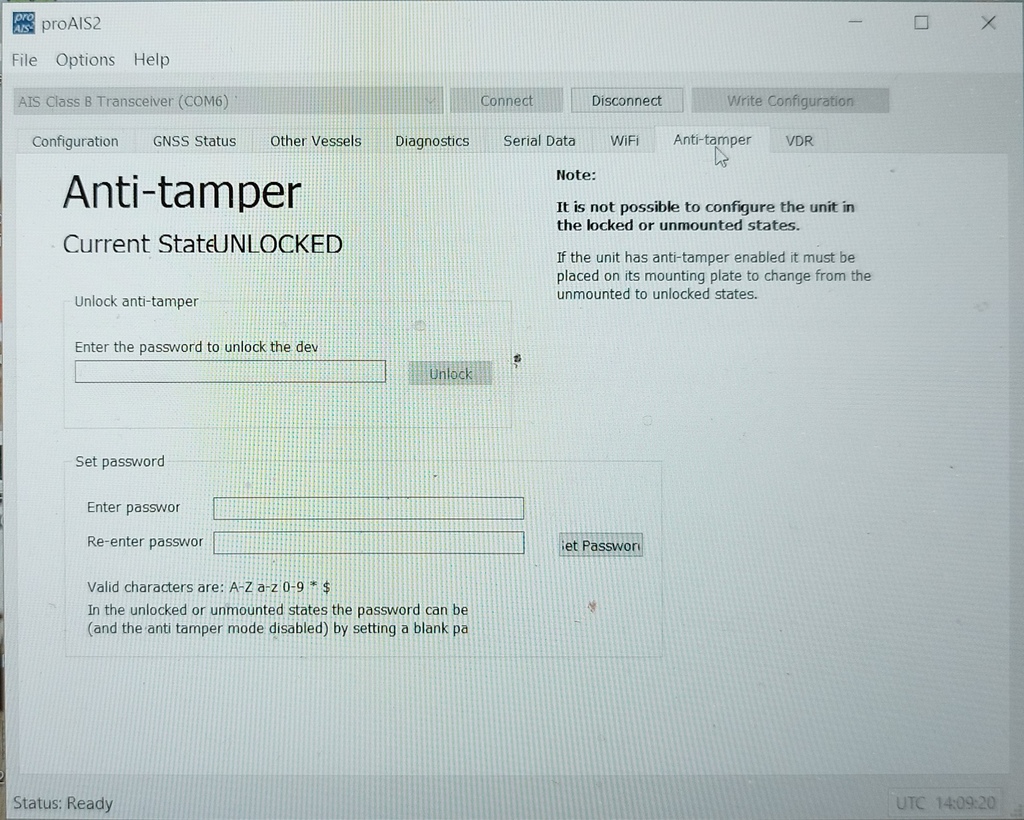Viewport: 1024px width, 820px height.
Task: Focus the Re-enter password field
Action: click(x=368, y=542)
